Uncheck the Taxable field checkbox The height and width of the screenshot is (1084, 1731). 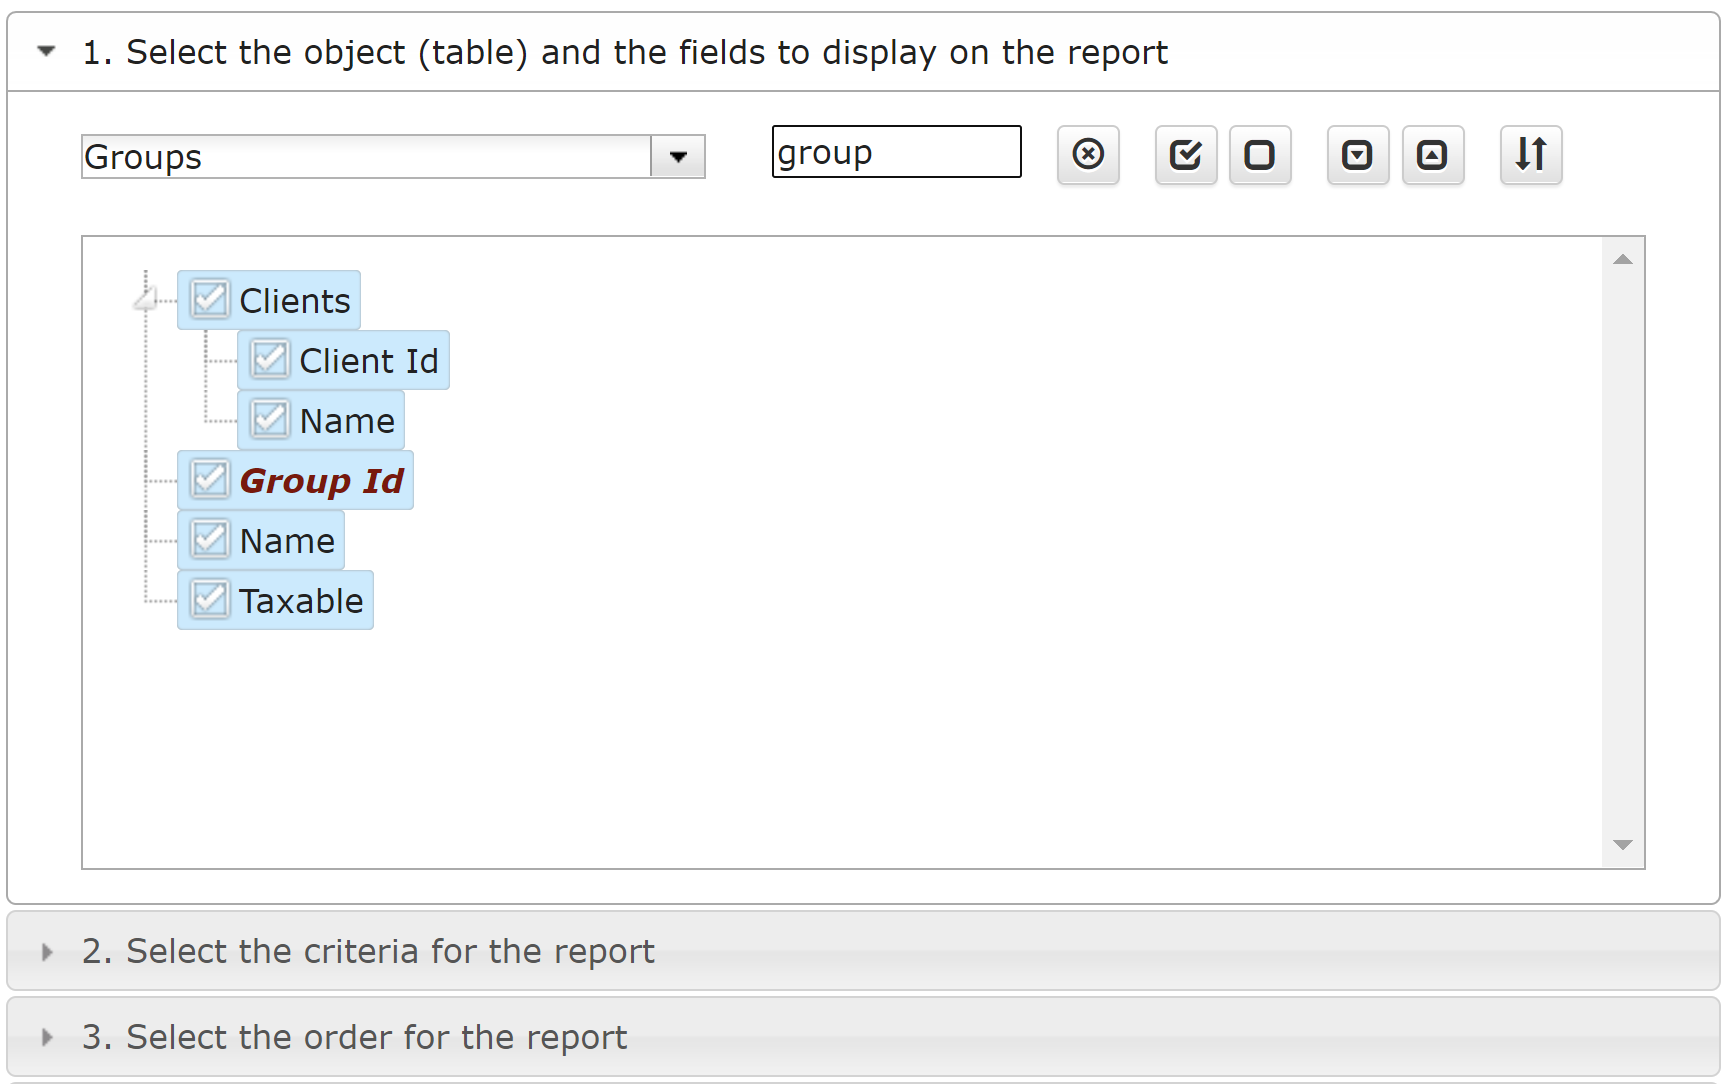tap(210, 600)
